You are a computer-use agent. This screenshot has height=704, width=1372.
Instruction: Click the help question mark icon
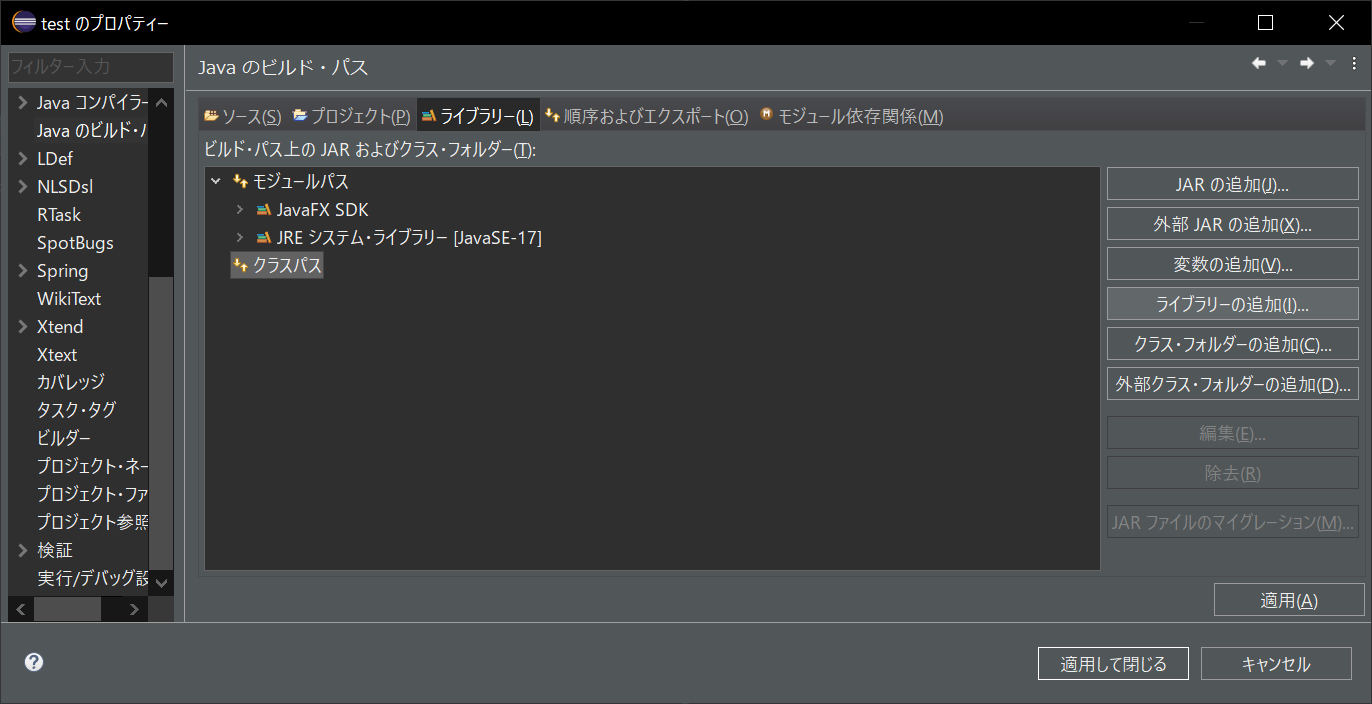pos(33,661)
